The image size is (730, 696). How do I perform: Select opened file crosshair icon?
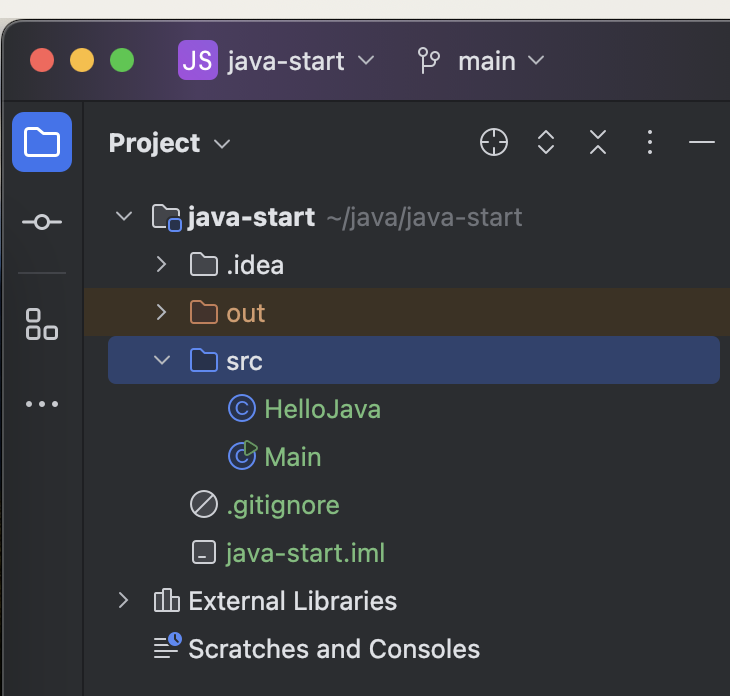[x=494, y=143]
